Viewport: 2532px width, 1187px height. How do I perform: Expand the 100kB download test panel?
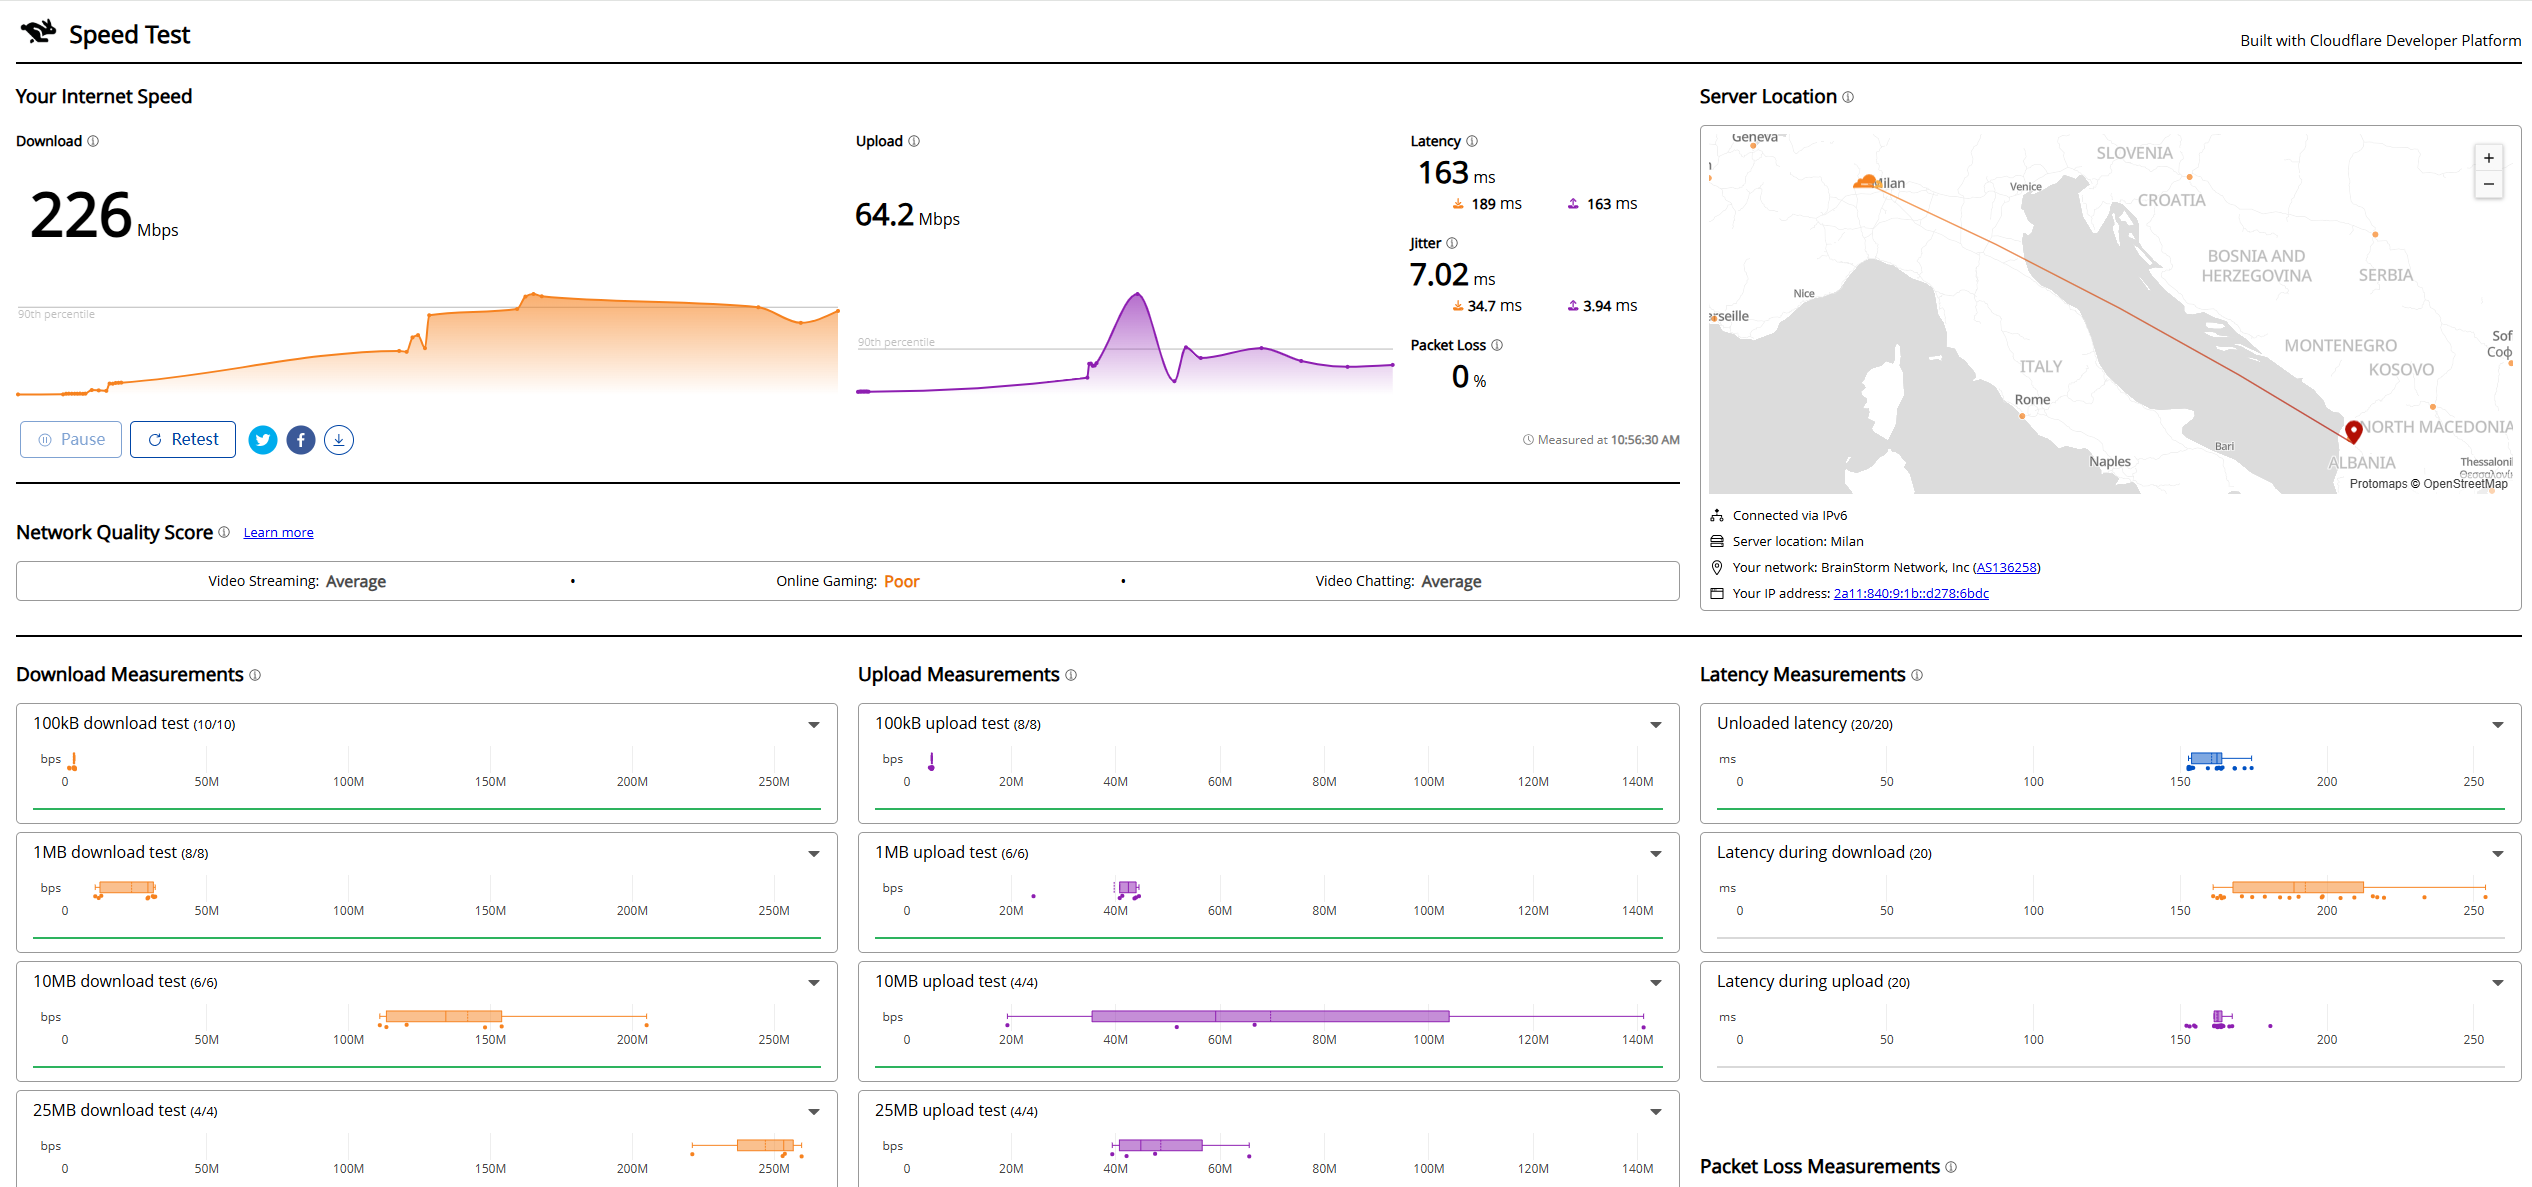click(814, 725)
